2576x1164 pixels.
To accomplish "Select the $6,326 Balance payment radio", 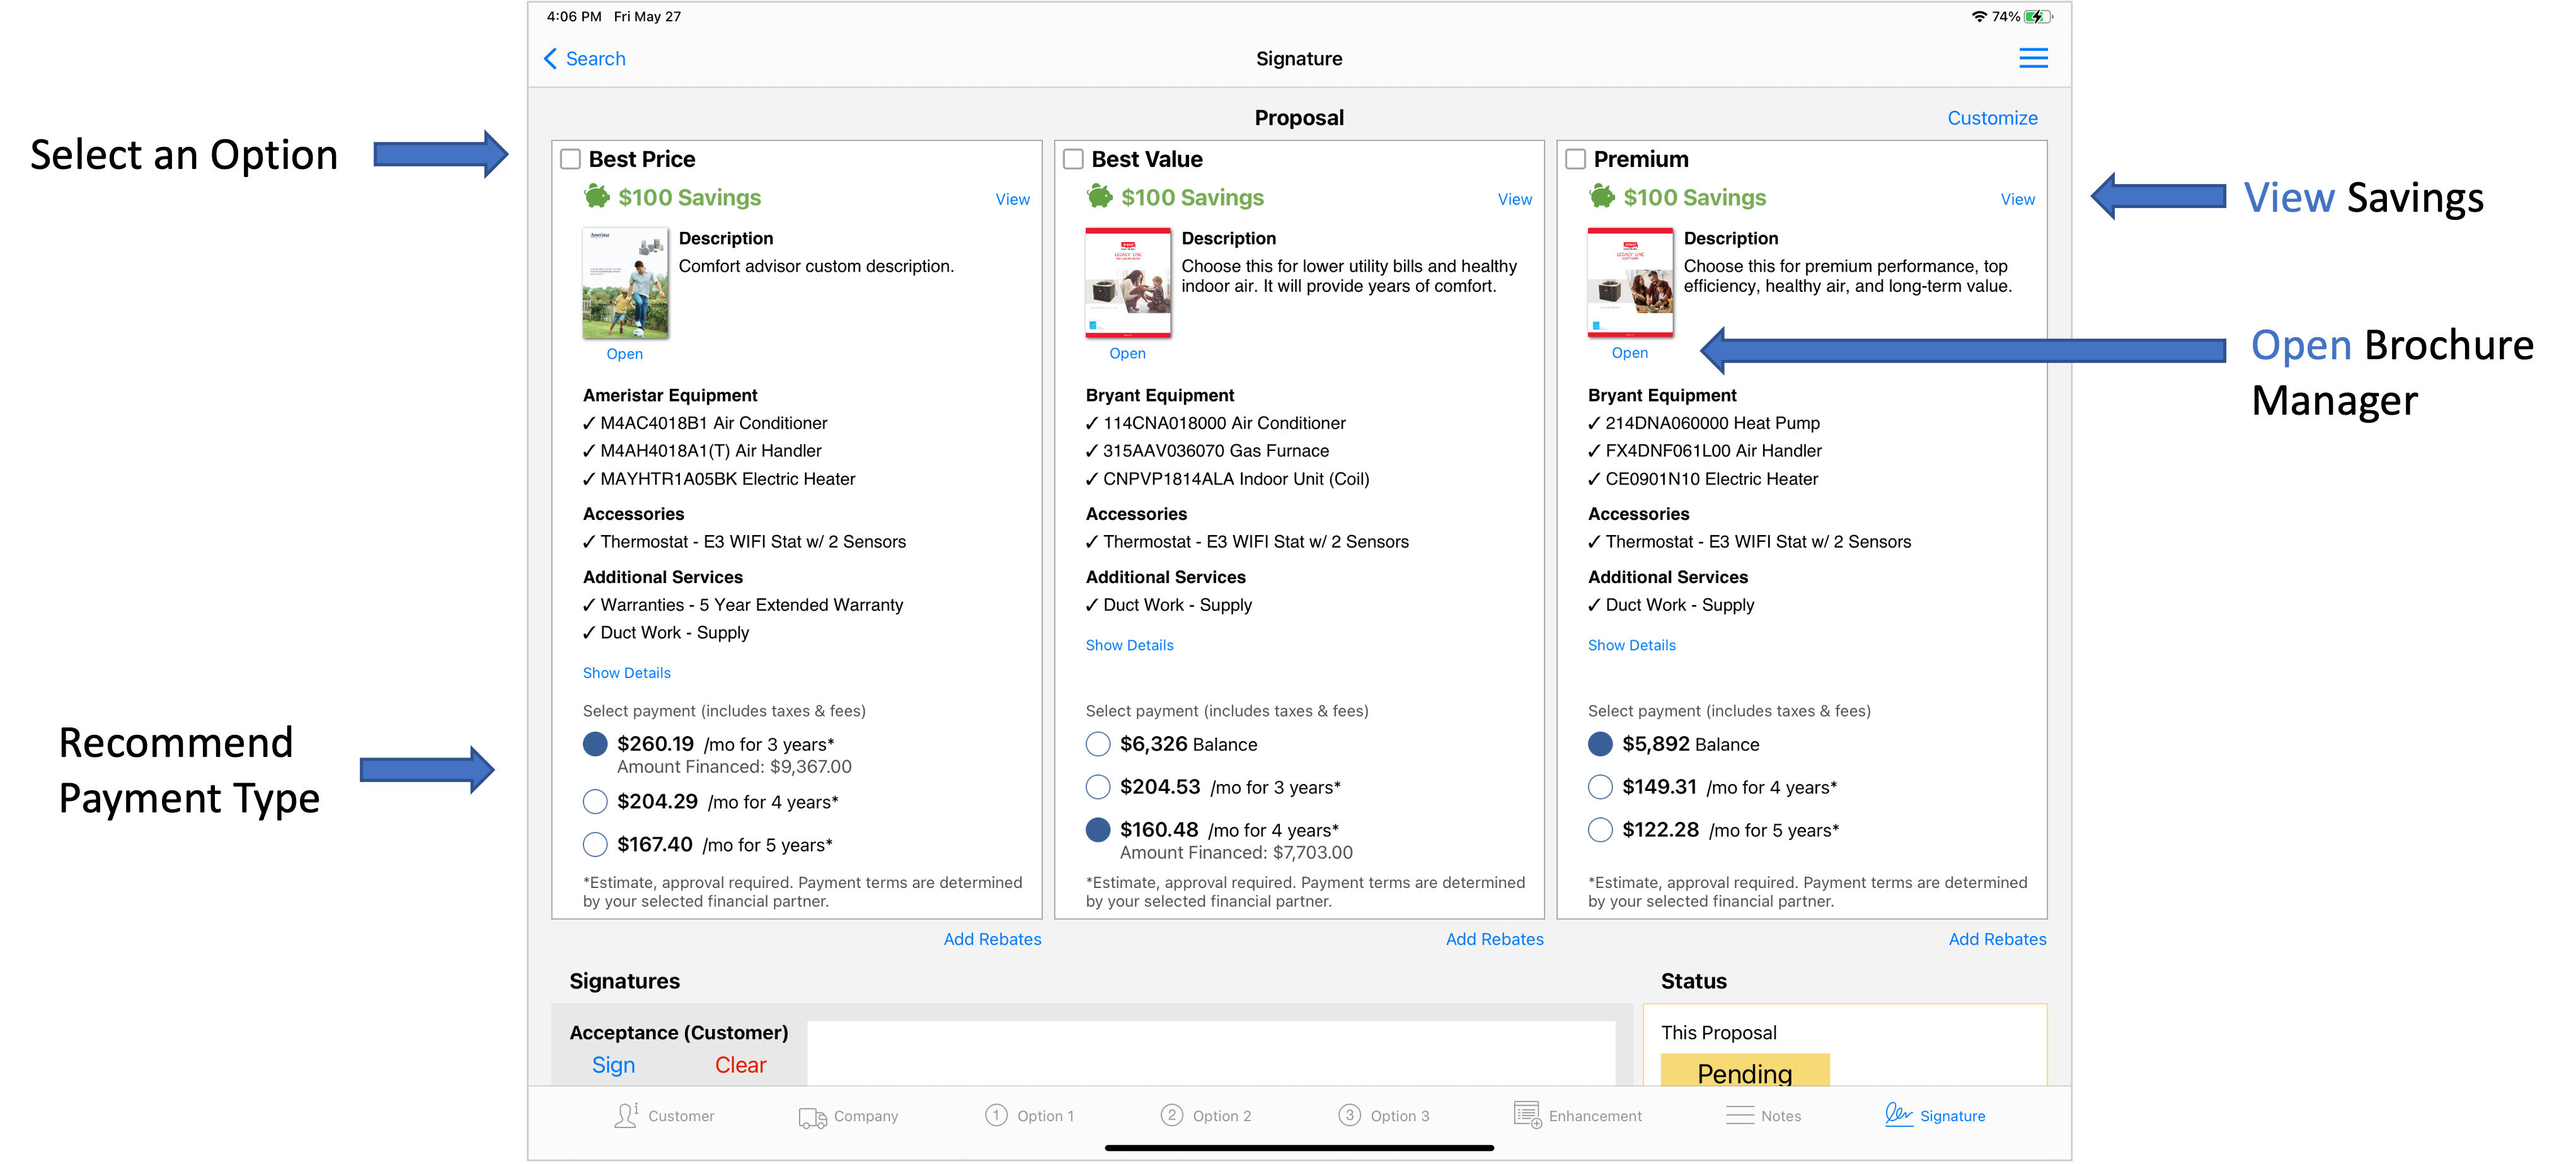I will (x=1098, y=744).
